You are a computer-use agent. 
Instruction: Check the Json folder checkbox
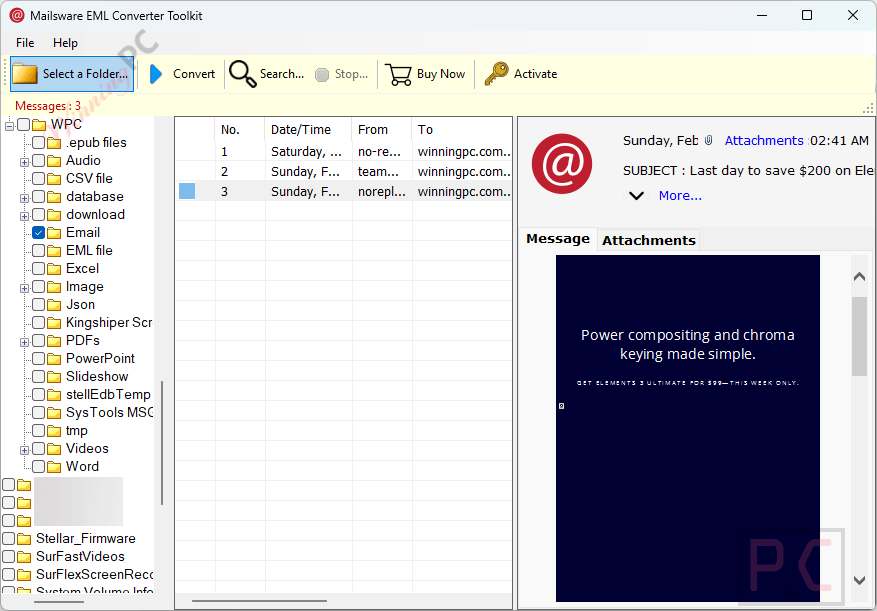[39, 305]
